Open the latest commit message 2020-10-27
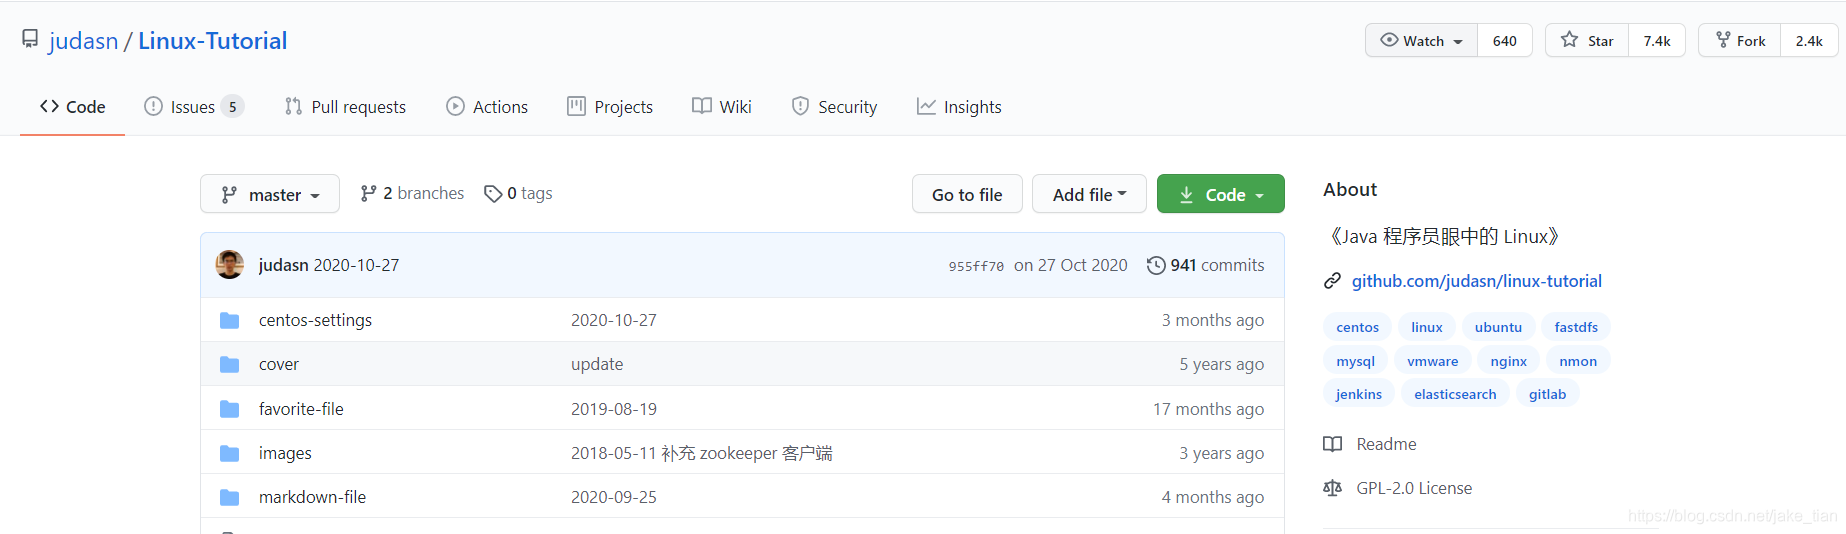The image size is (1846, 534). (356, 265)
